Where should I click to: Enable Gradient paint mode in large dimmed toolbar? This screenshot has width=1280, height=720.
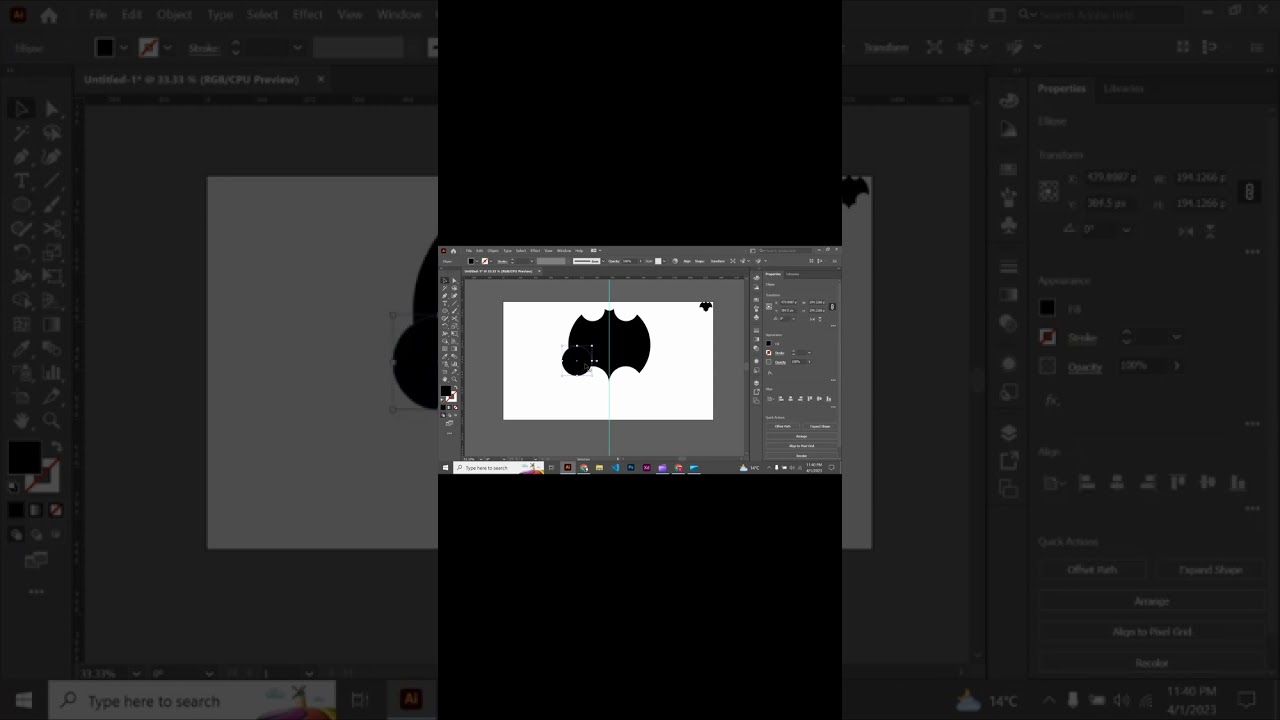(x=36, y=510)
